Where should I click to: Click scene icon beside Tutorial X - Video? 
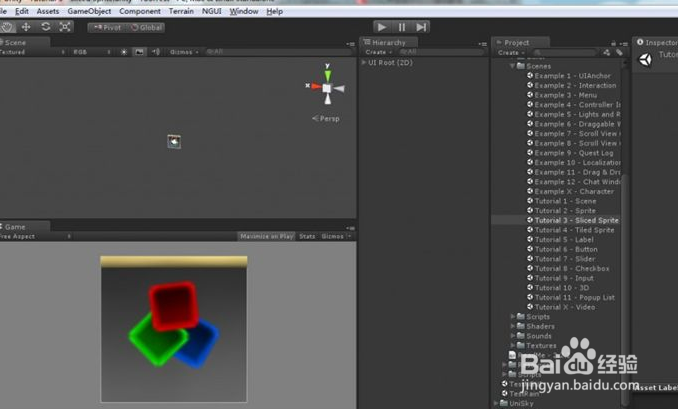pyautogui.click(x=530, y=307)
